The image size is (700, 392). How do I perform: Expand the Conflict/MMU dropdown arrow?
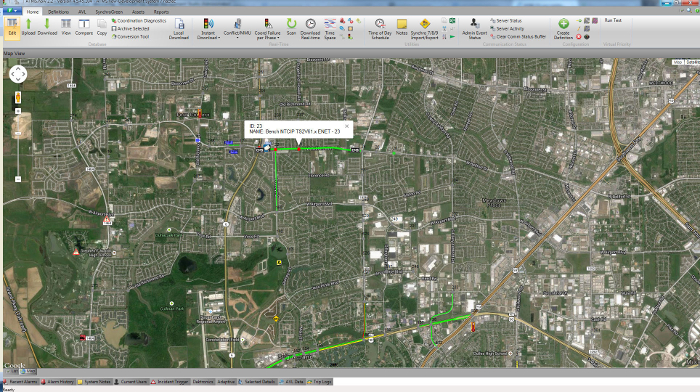[x=237, y=38]
